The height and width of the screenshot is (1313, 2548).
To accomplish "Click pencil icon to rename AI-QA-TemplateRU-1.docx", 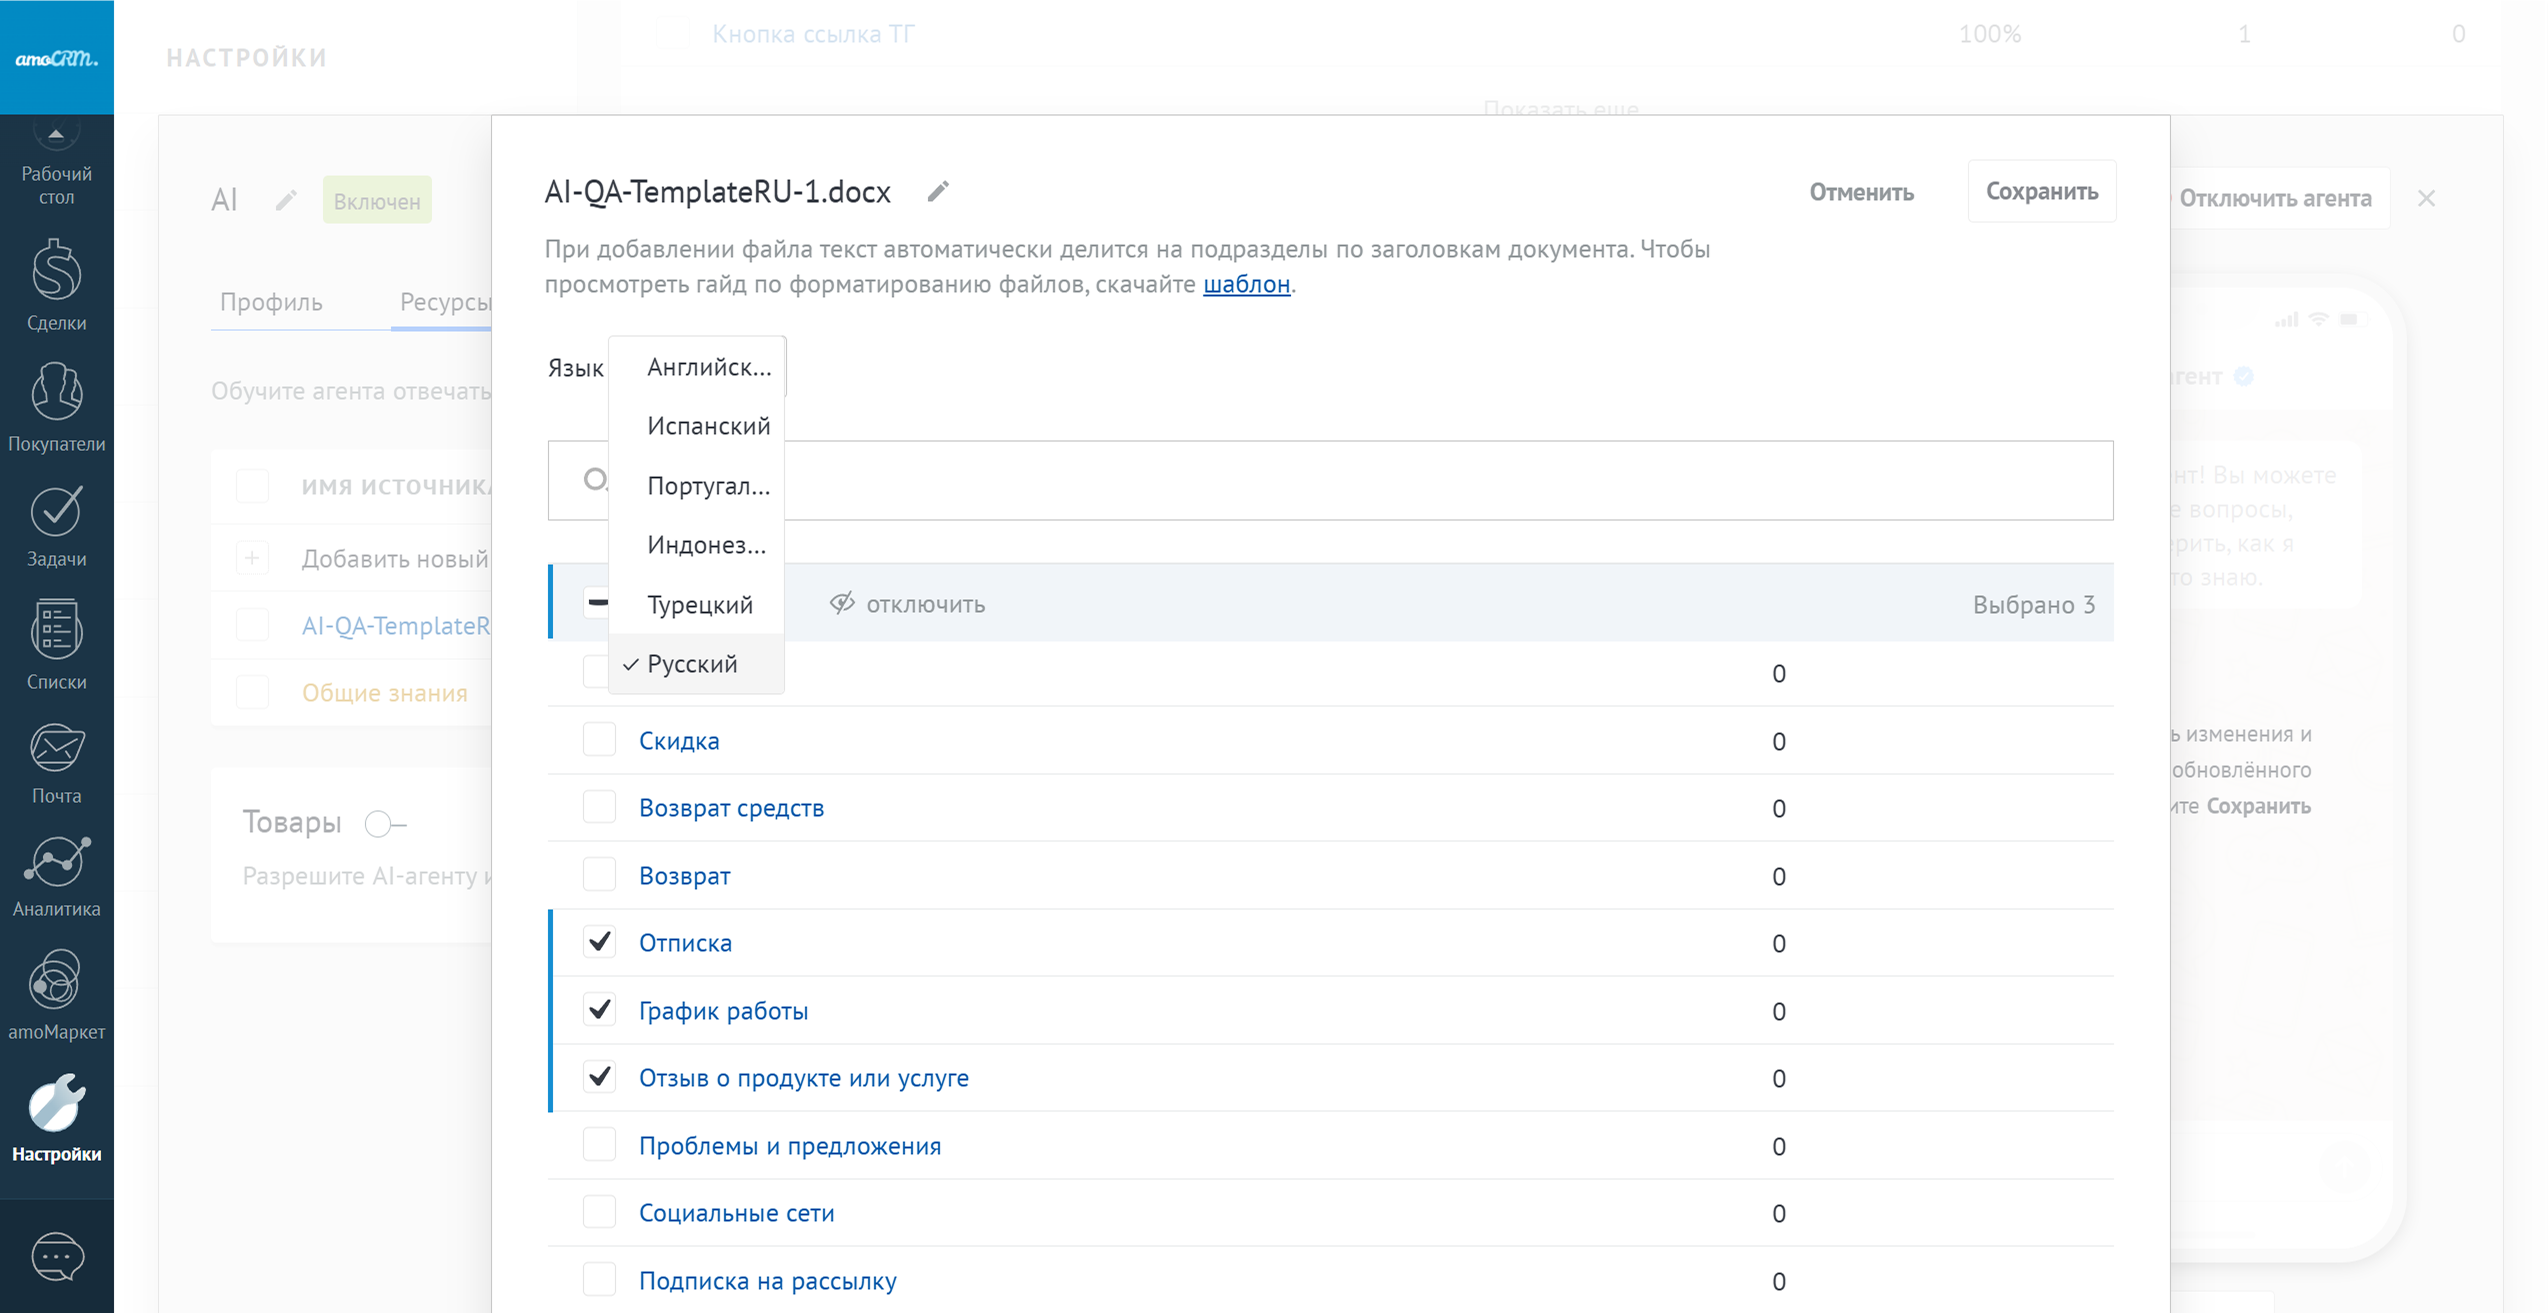I will (x=937, y=191).
